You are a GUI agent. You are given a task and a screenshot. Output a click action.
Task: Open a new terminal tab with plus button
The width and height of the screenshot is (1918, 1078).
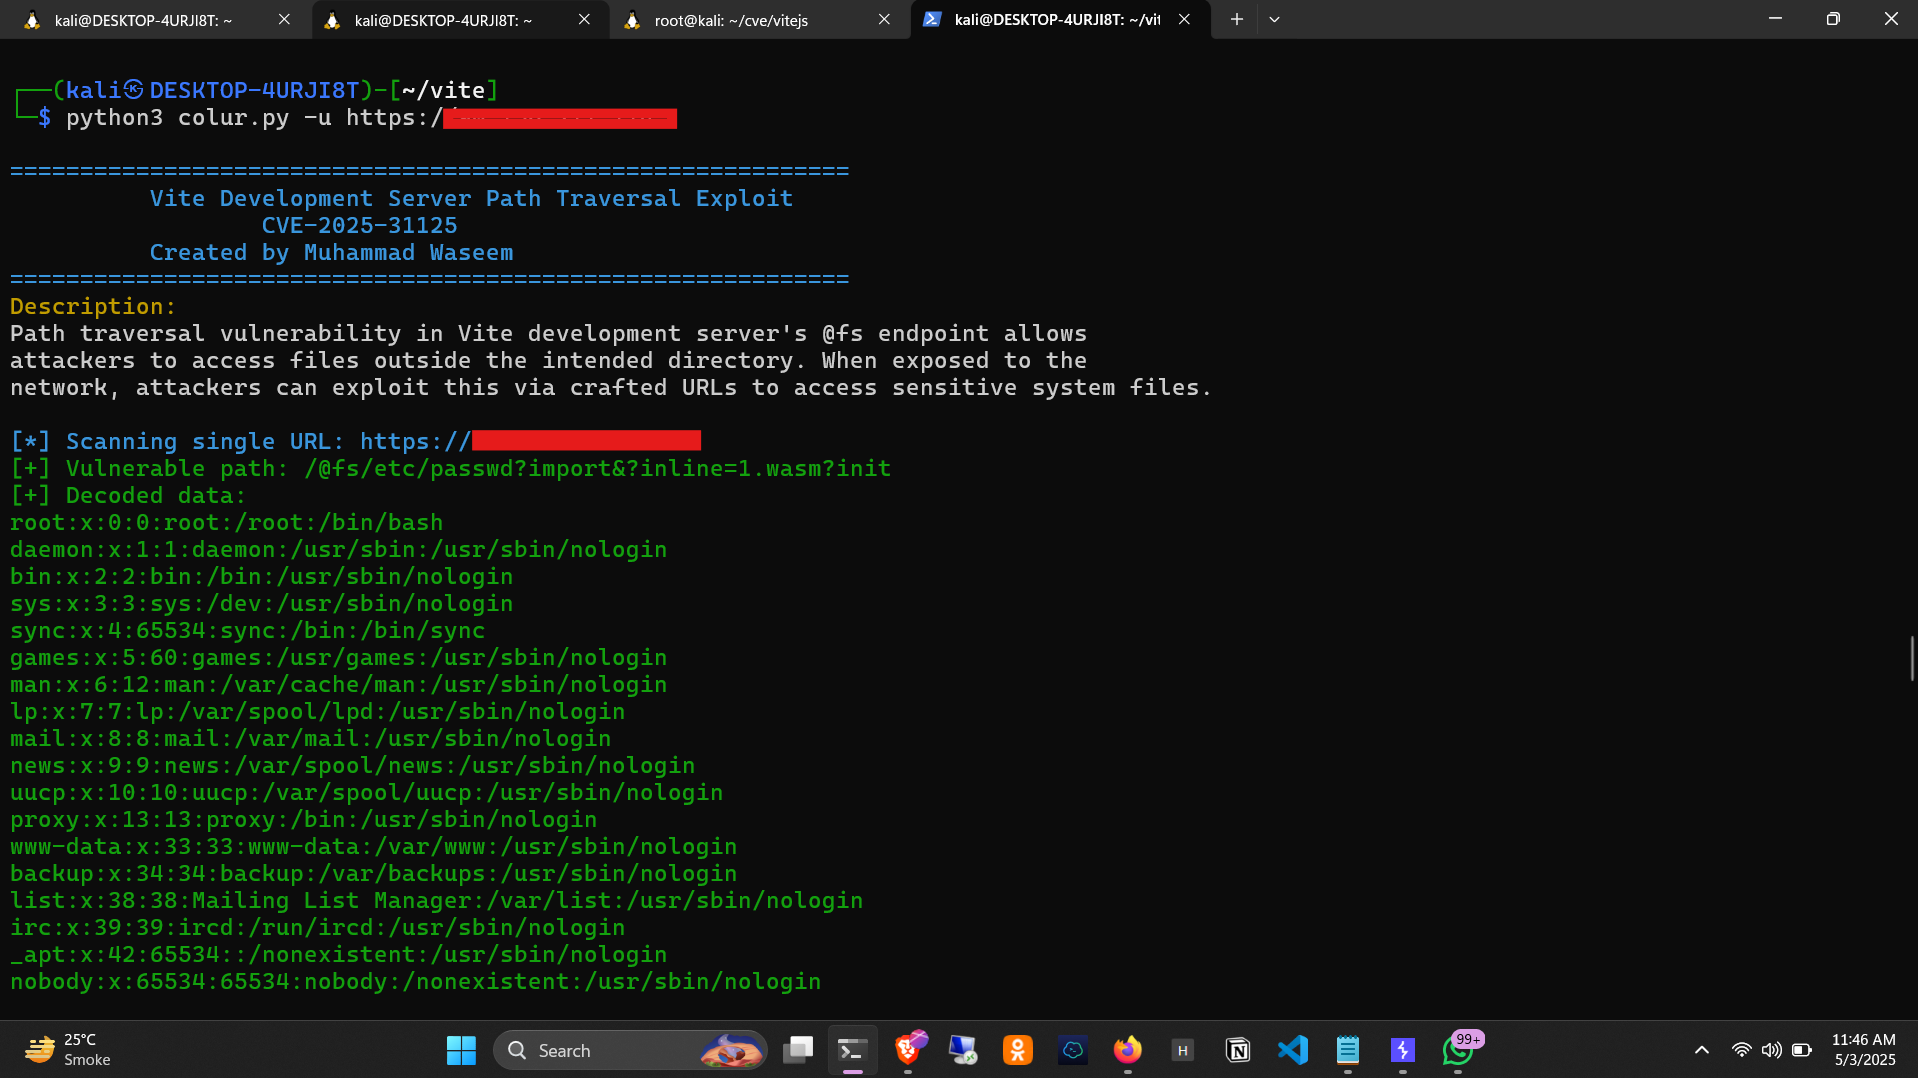(x=1237, y=20)
